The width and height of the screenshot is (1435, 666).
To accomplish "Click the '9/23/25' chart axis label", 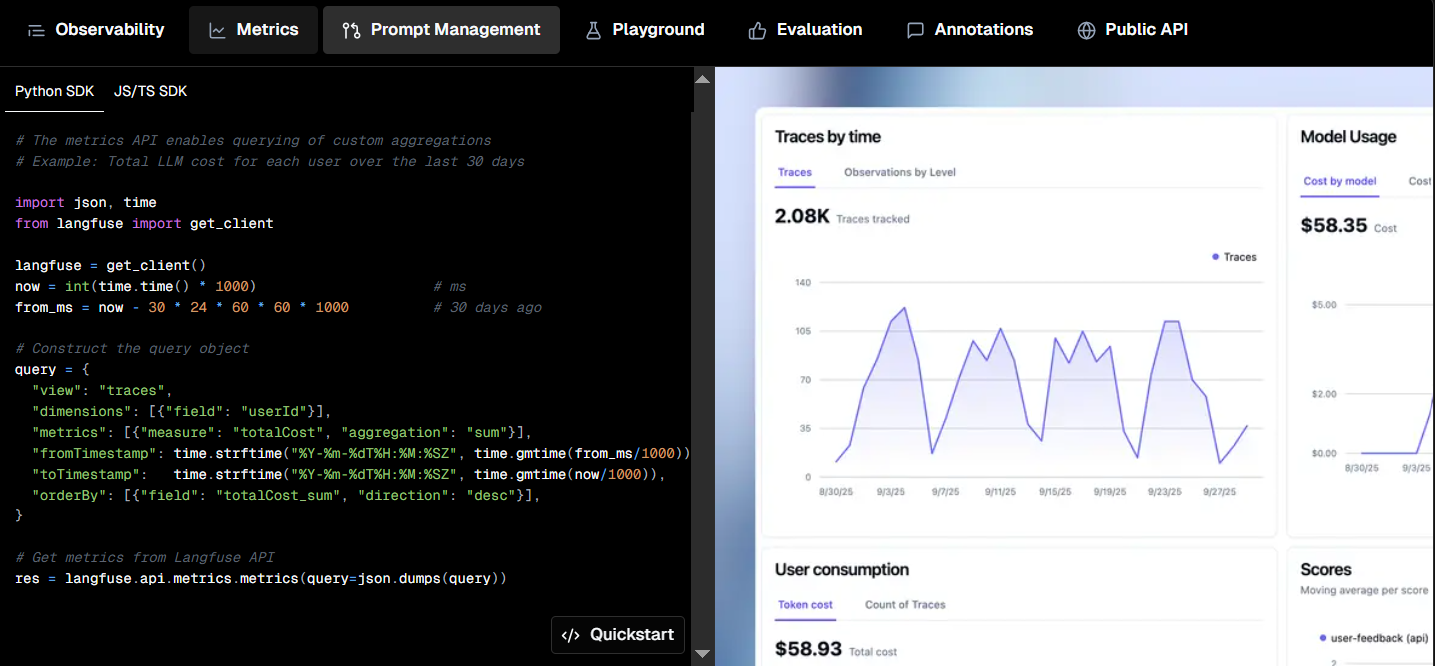I will (x=1165, y=492).
